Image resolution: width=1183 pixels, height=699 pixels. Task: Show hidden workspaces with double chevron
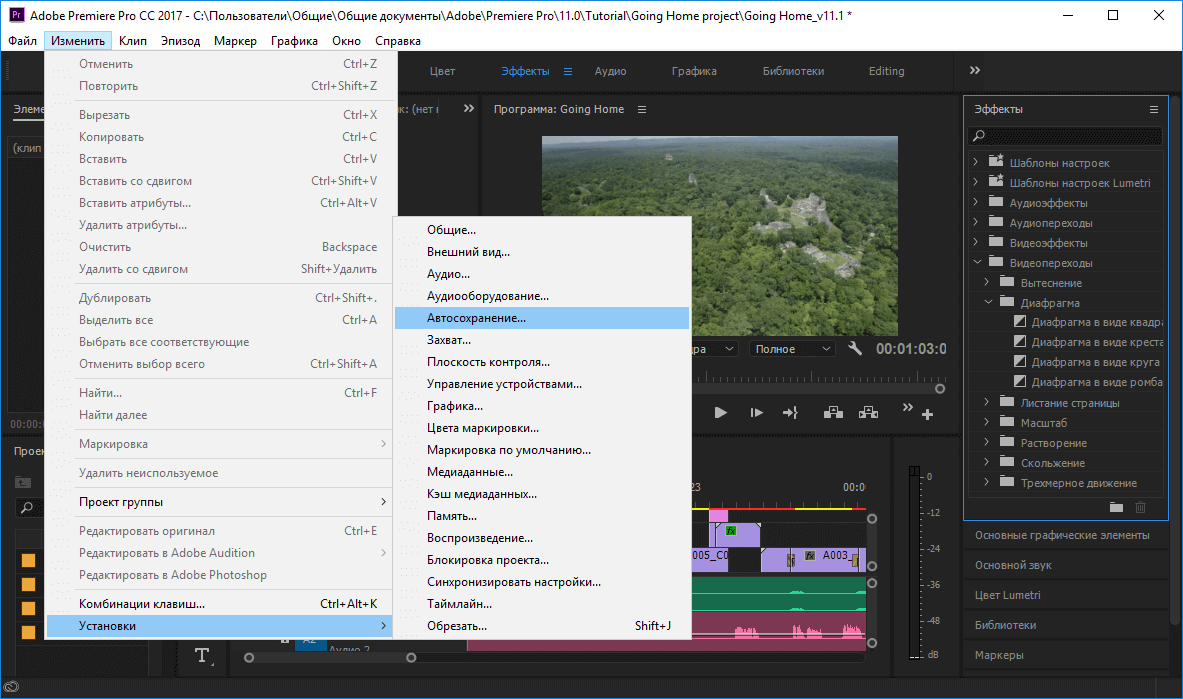click(975, 70)
